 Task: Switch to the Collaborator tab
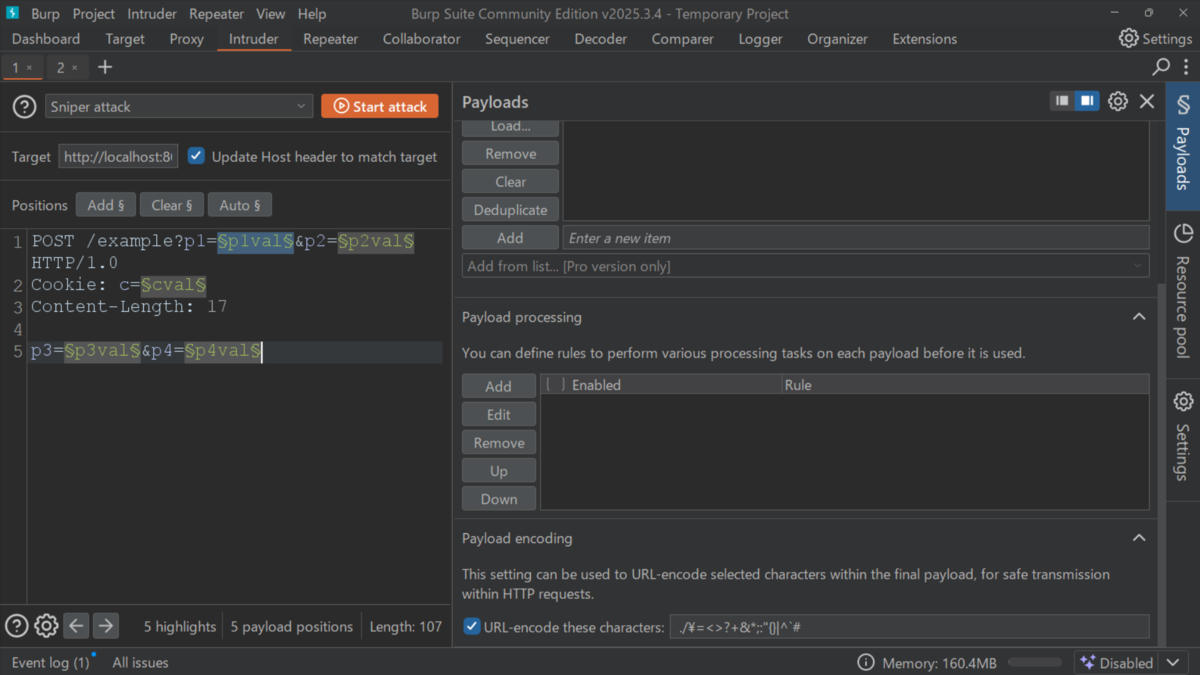coord(421,39)
